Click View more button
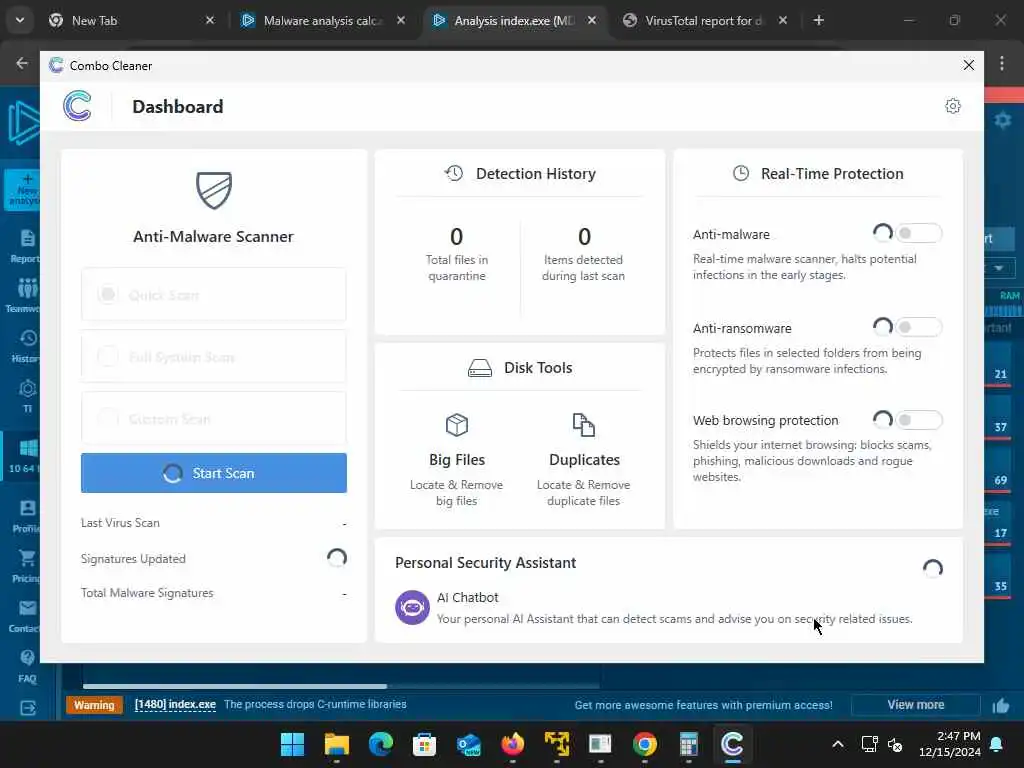 (916, 705)
